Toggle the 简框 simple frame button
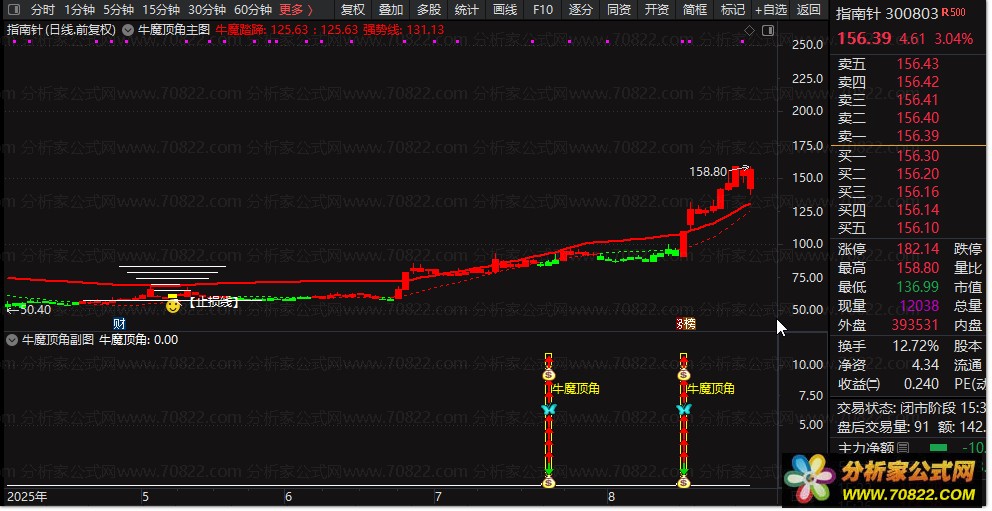992x511 pixels. coord(695,9)
